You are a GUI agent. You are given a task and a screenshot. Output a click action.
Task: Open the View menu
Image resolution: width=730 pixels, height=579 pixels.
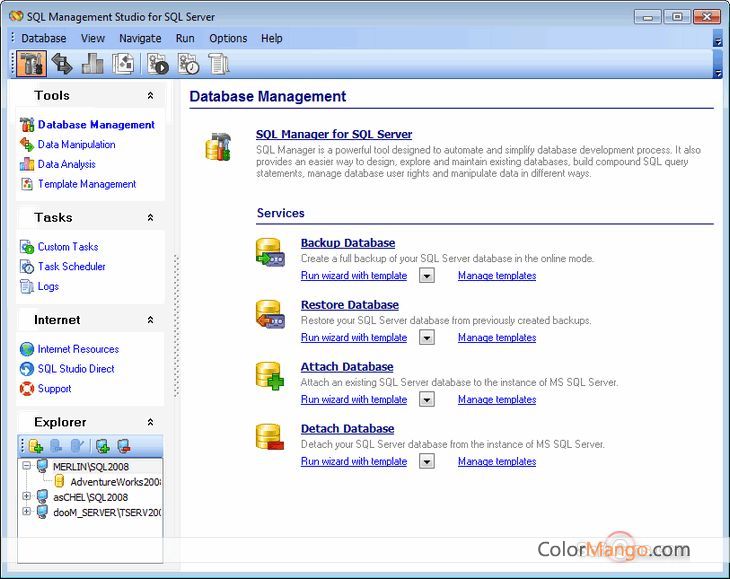click(x=93, y=38)
